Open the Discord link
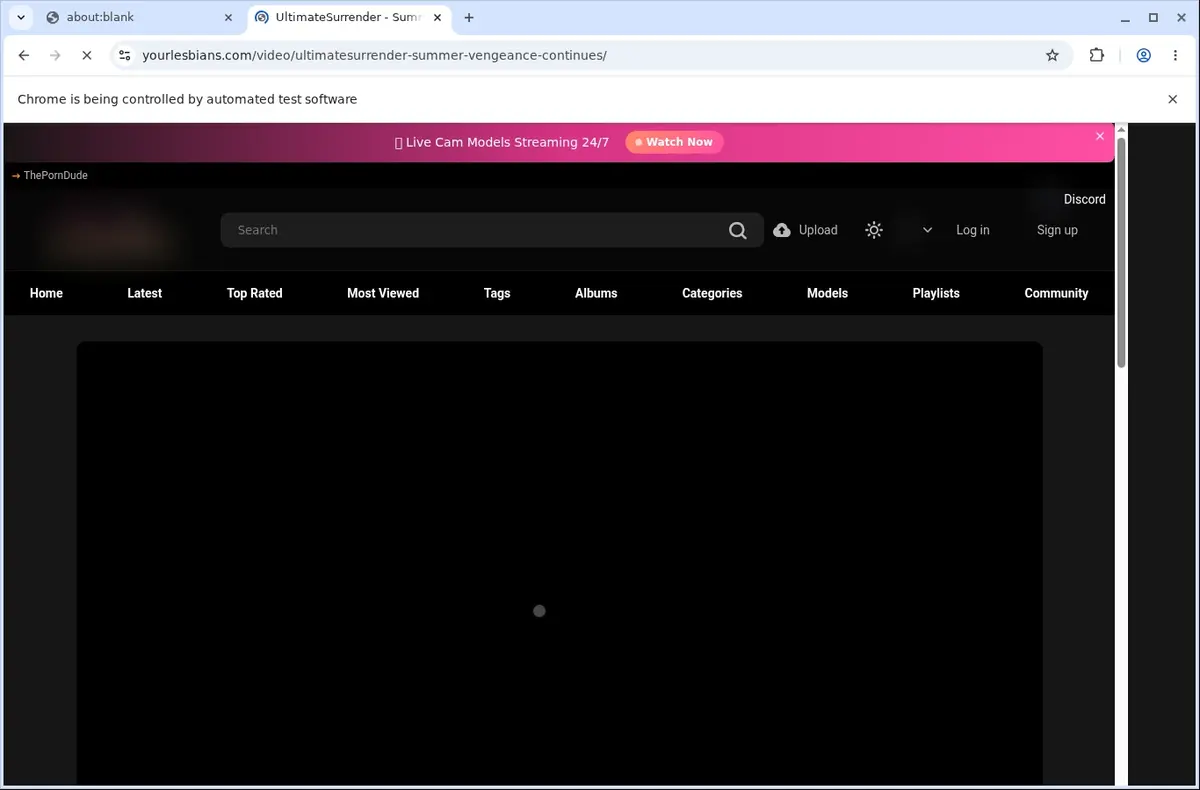The width and height of the screenshot is (1200, 790). coord(1084,199)
